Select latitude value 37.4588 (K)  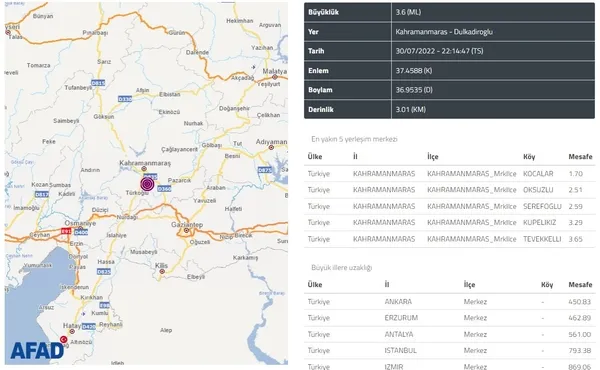point(414,71)
